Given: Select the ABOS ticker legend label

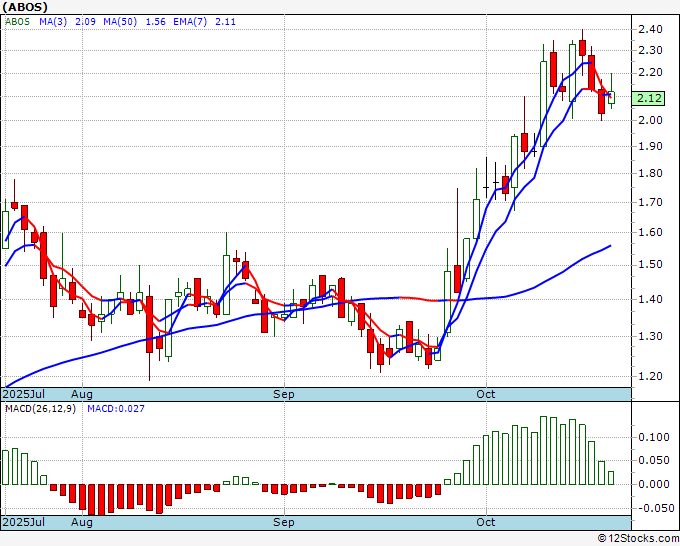Looking at the screenshot, I should coord(17,22).
